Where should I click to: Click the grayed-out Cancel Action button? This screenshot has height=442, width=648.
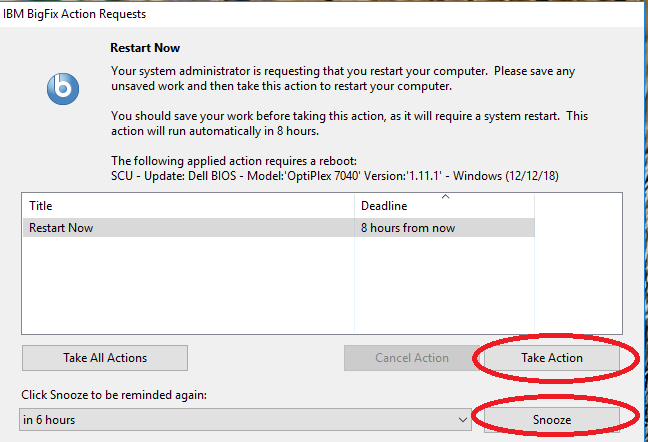pos(411,358)
